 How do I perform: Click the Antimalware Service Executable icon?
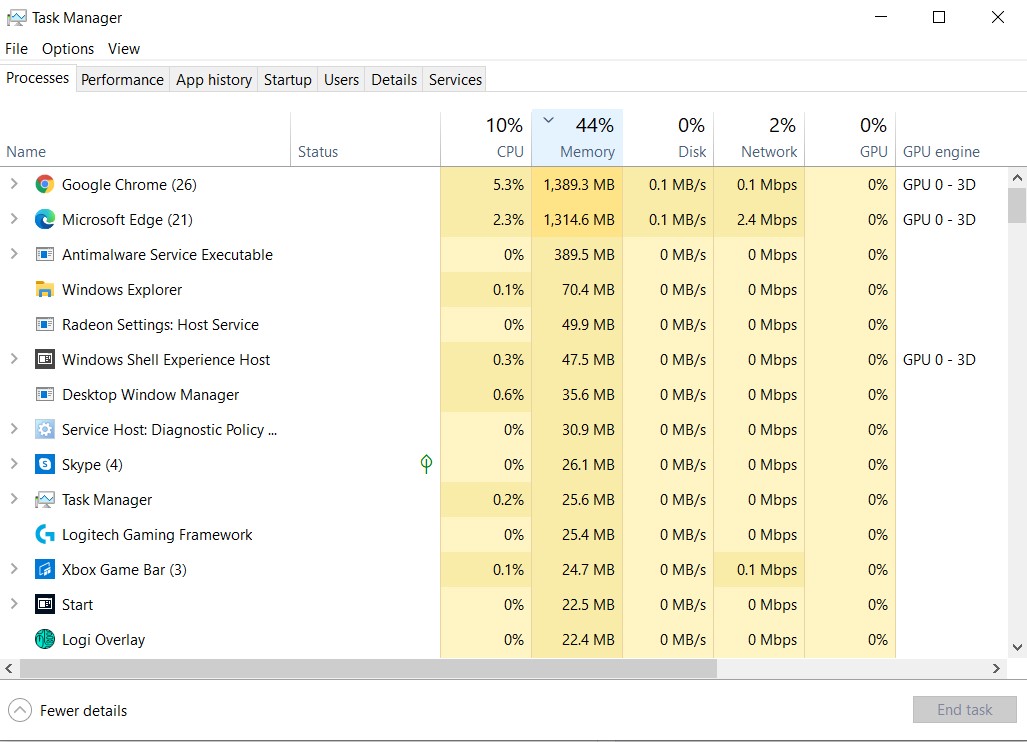coord(45,255)
